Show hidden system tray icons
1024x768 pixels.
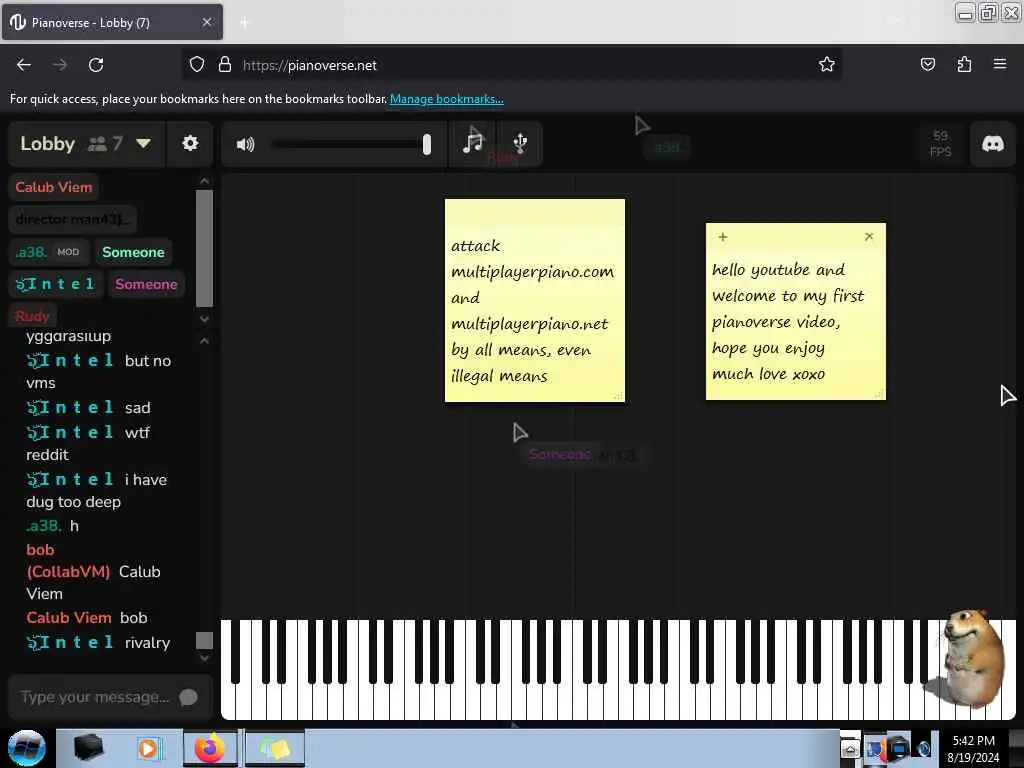850,748
